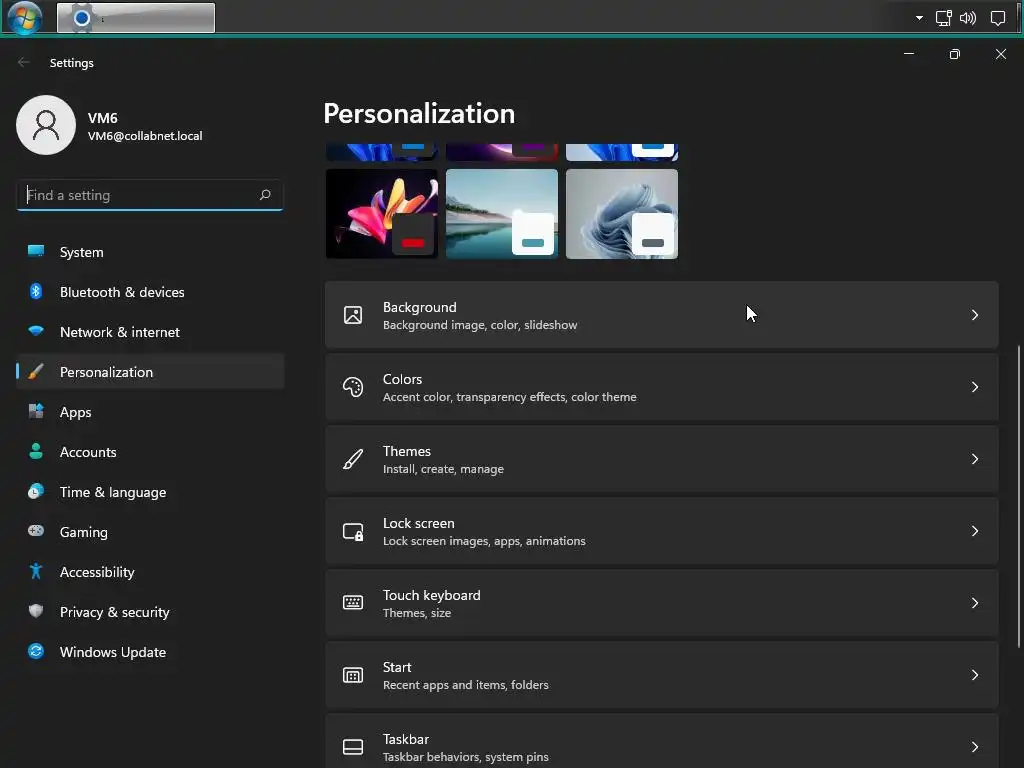This screenshot has height=768, width=1024.
Task: Click the Windows Update sync icon
Action: click(36, 651)
